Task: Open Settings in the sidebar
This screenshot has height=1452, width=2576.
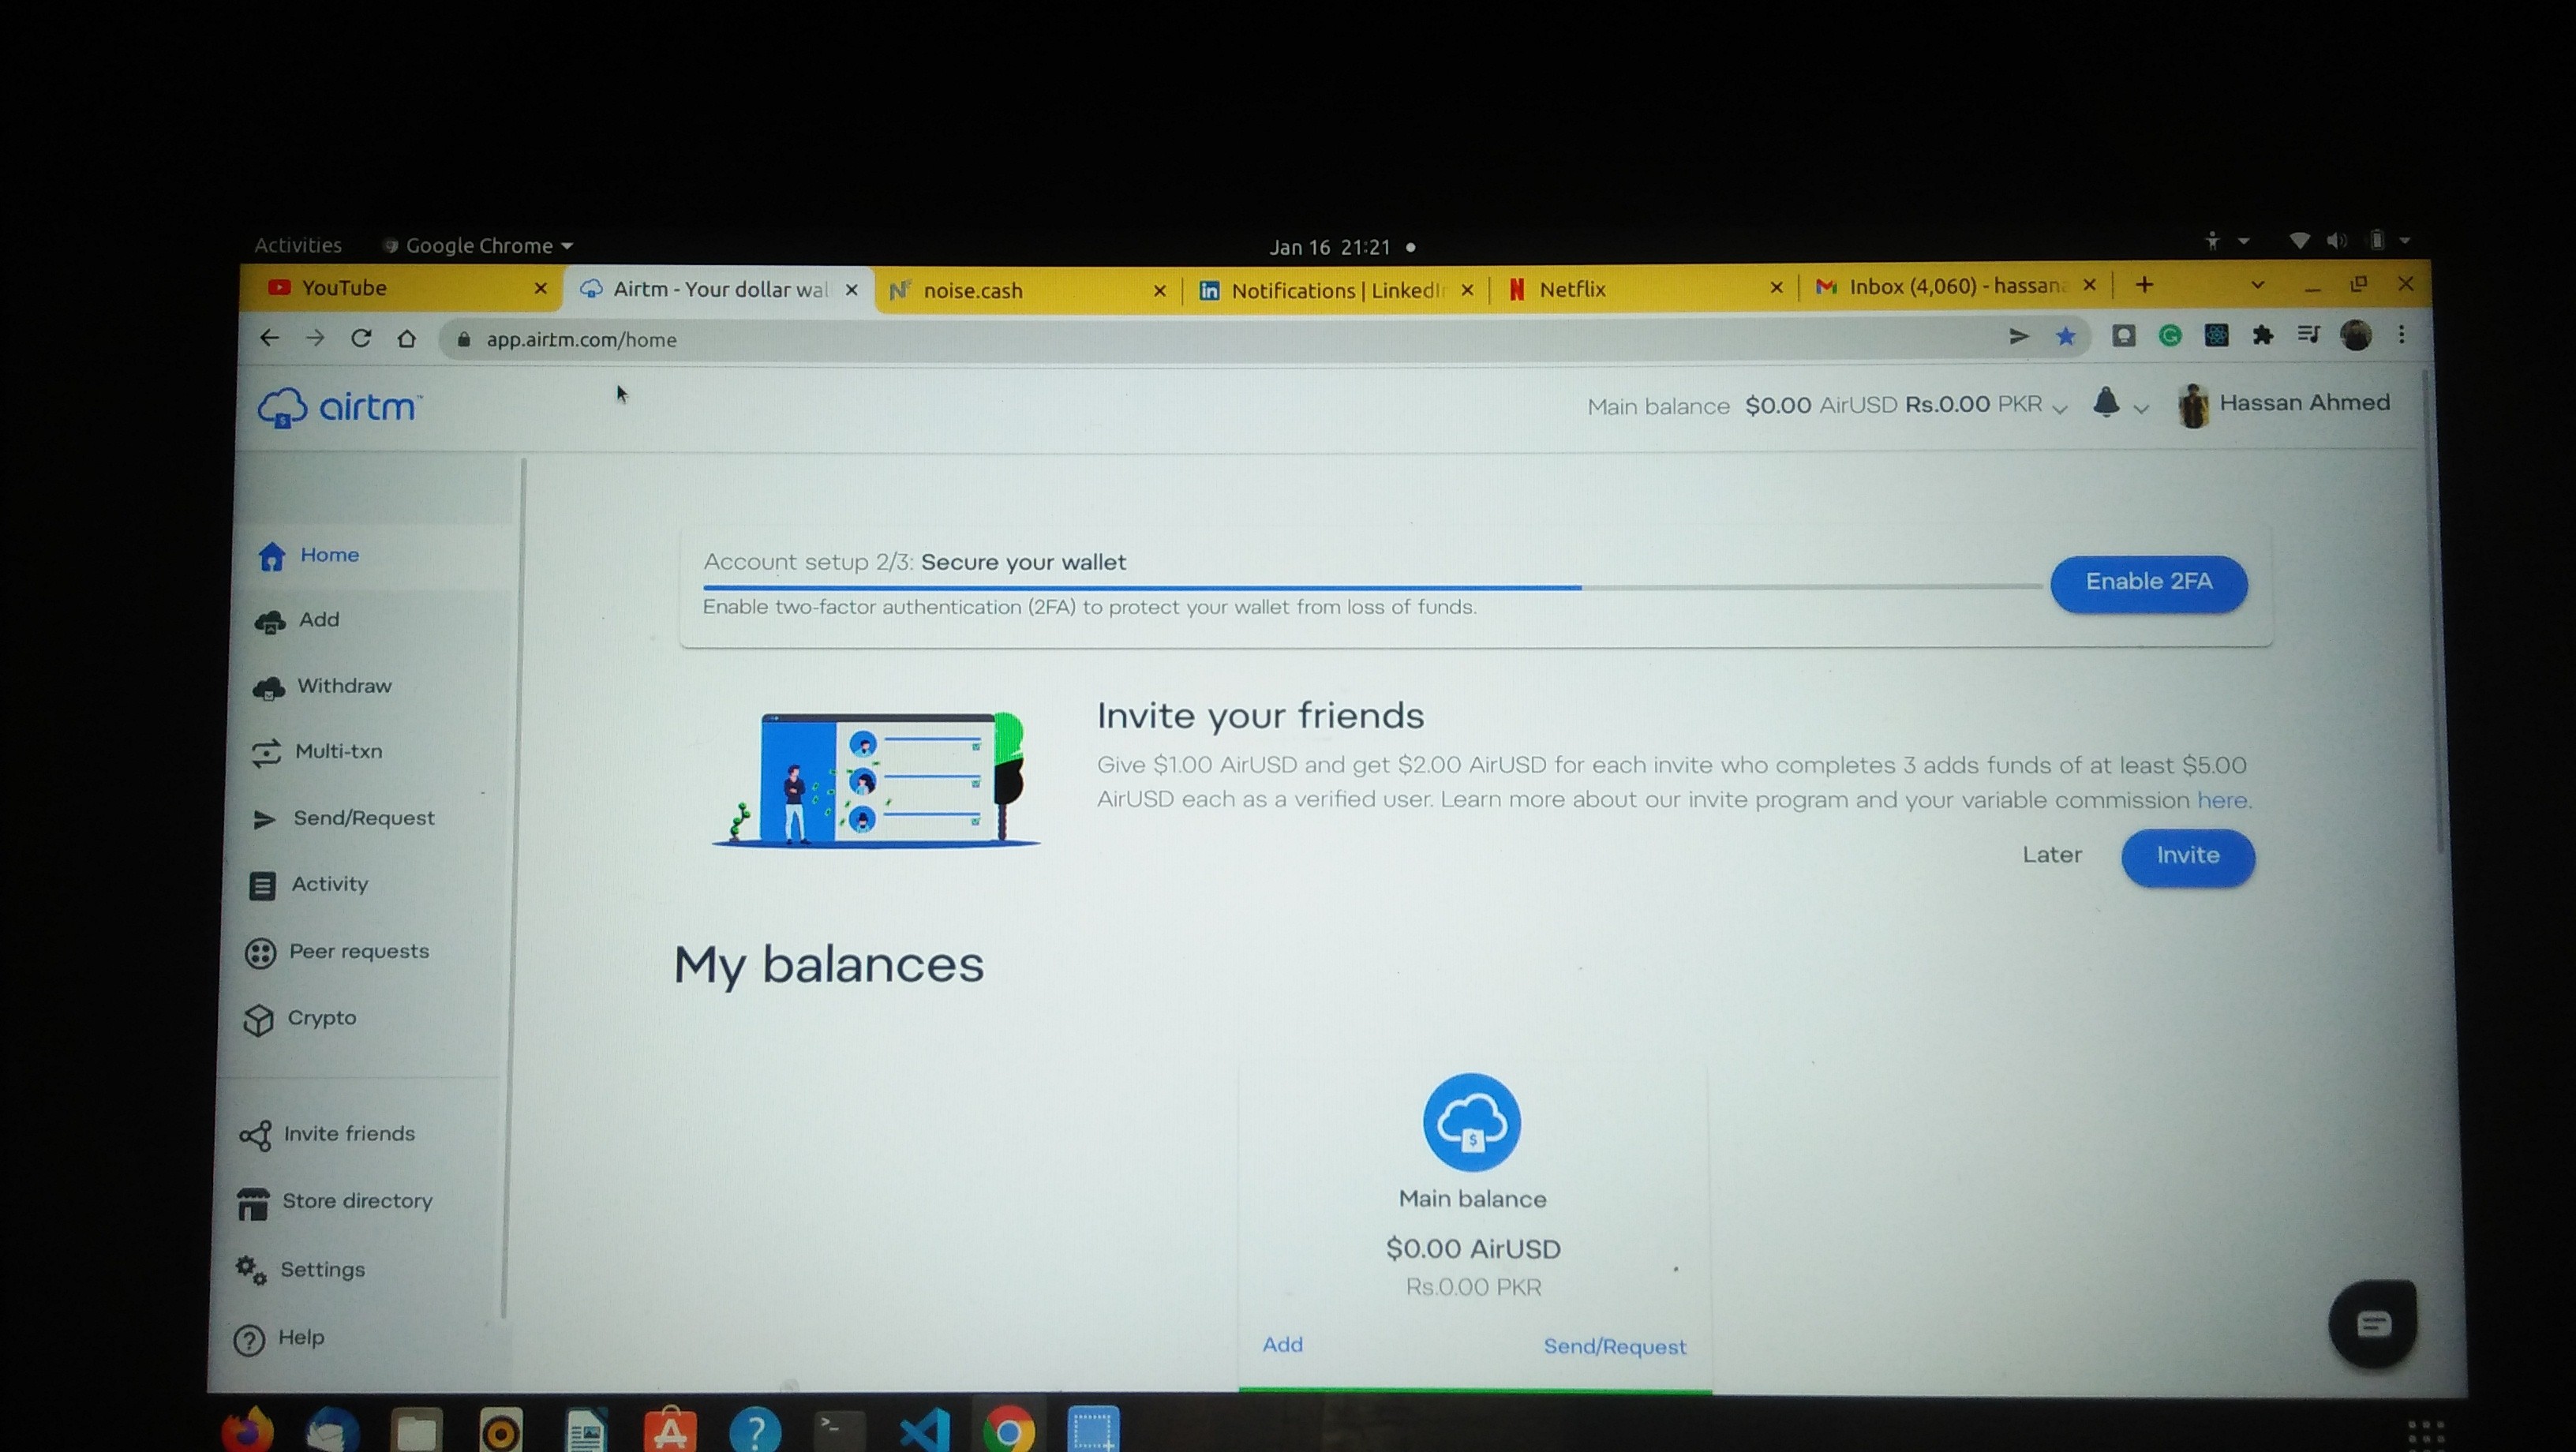Action: (x=300, y=1270)
